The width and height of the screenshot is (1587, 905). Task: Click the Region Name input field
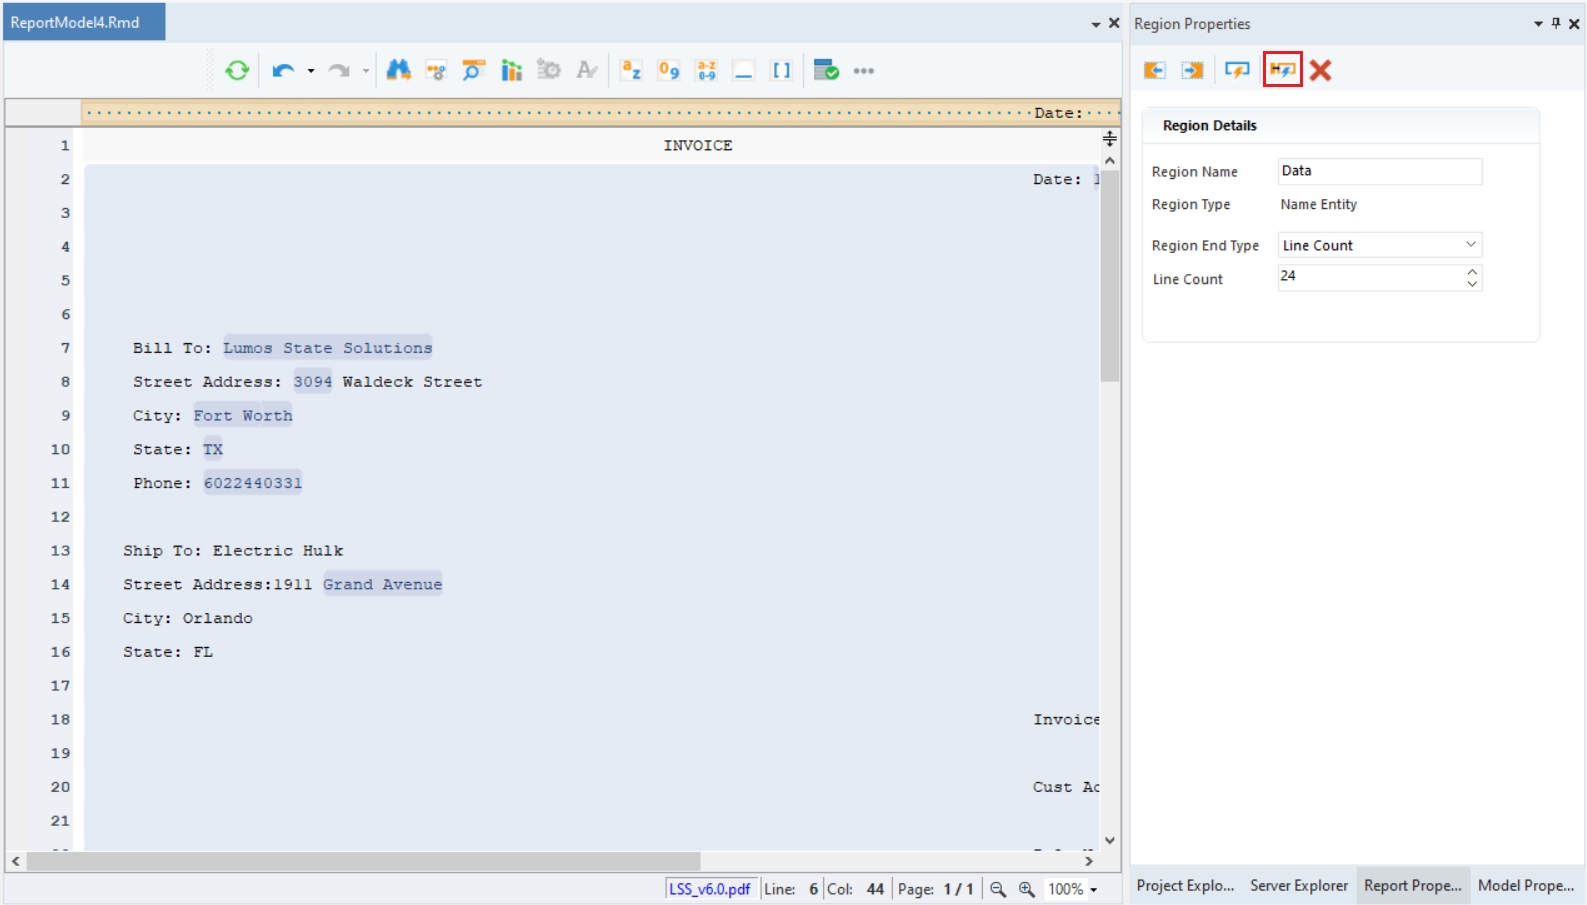click(x=1379, y=171)
